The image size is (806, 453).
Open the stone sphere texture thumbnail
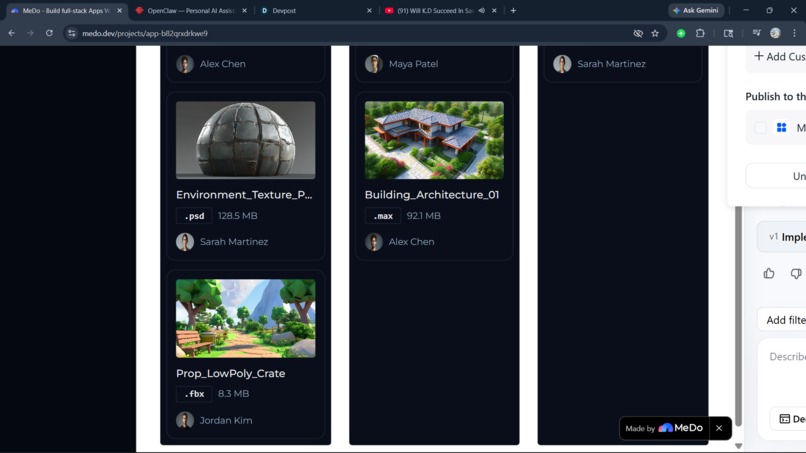pos(246,140)
